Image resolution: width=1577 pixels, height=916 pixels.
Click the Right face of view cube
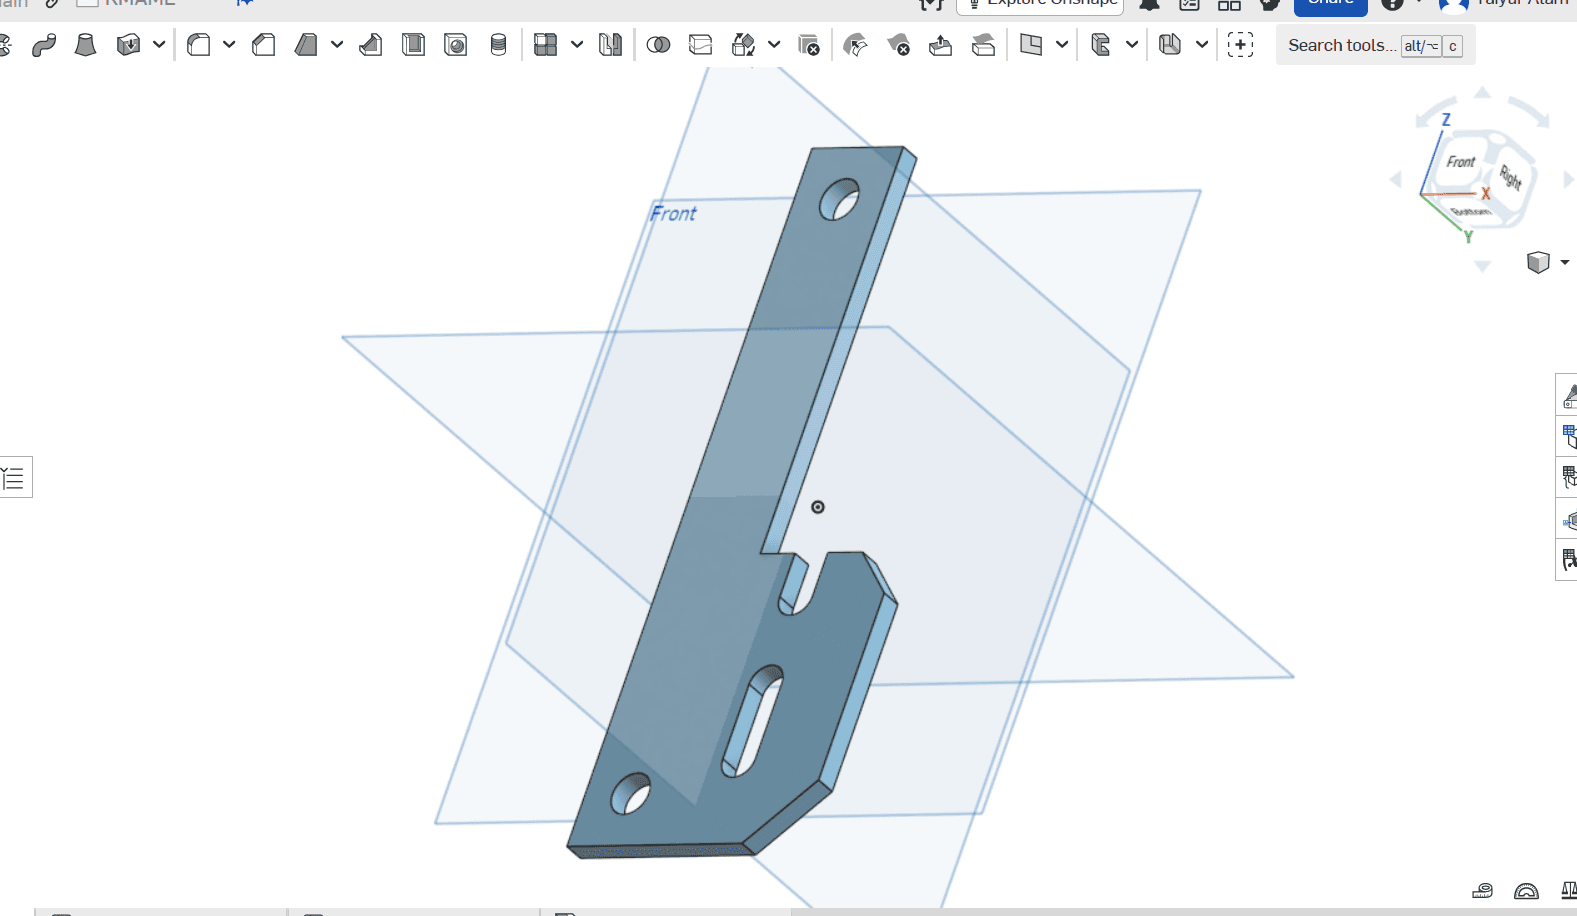click(1510, 177)
